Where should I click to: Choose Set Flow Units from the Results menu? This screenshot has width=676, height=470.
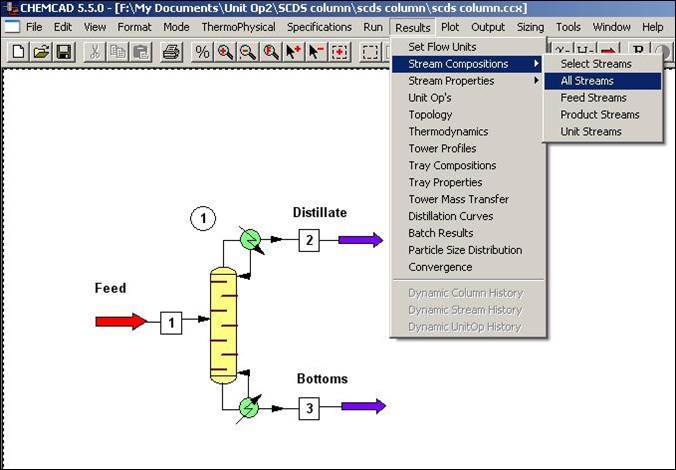[467, 47]
